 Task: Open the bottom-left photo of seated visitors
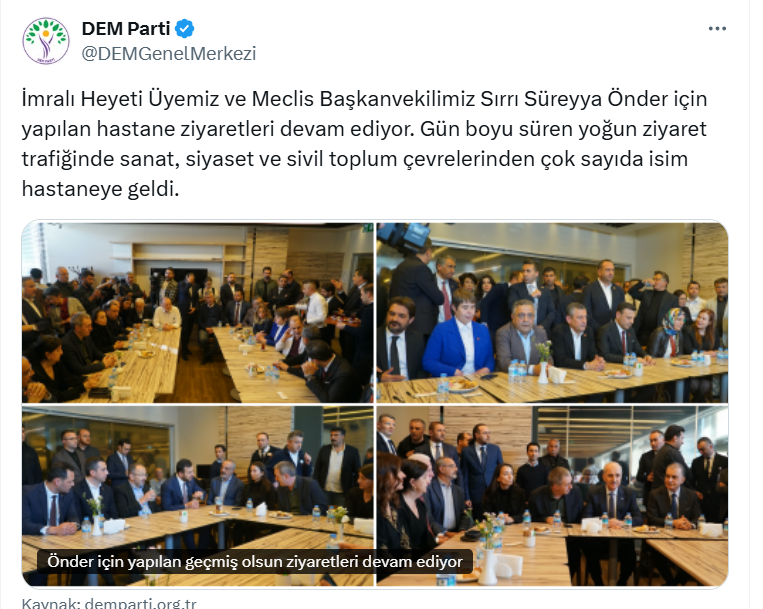(x=198, y=496)
